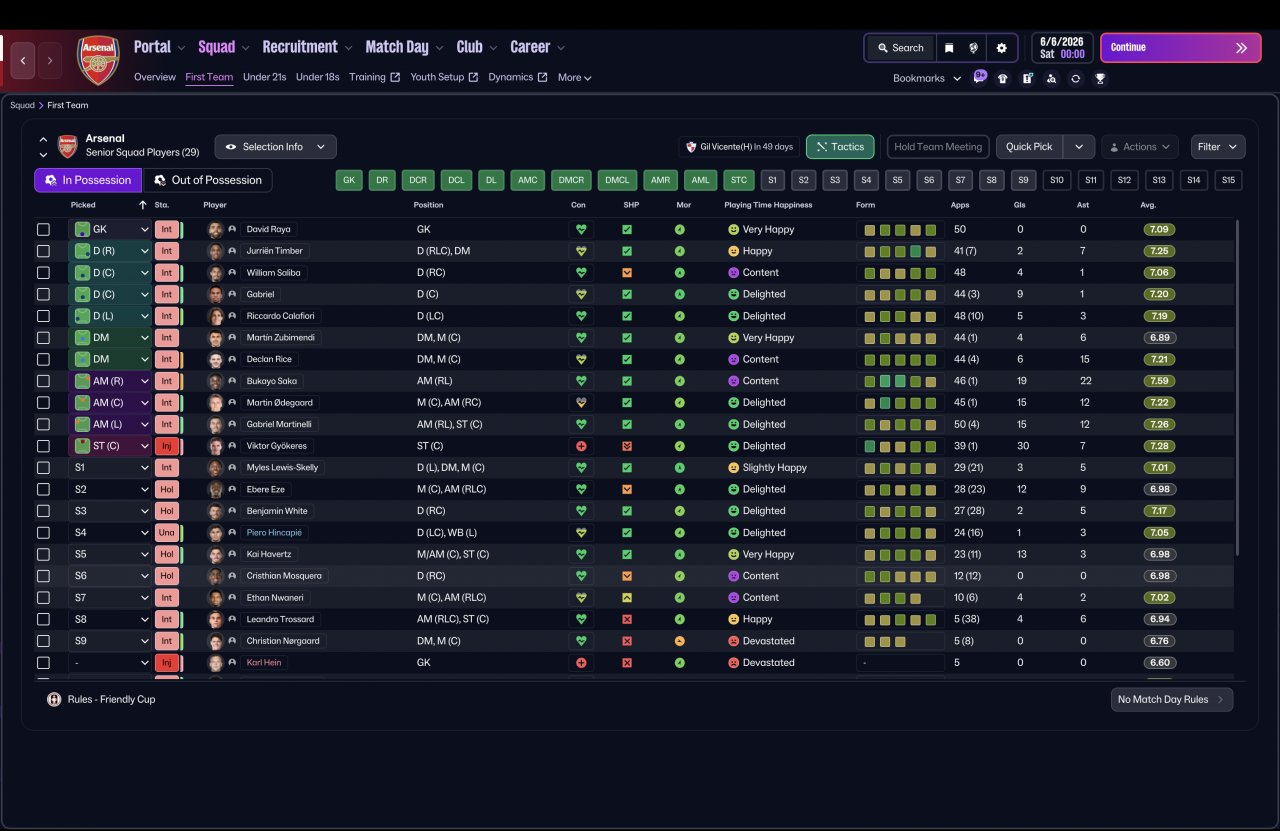The image size is (1280, 831).
Task: Click the info icon beside Bukayo Saka
Action: click(x=232, y=381)
